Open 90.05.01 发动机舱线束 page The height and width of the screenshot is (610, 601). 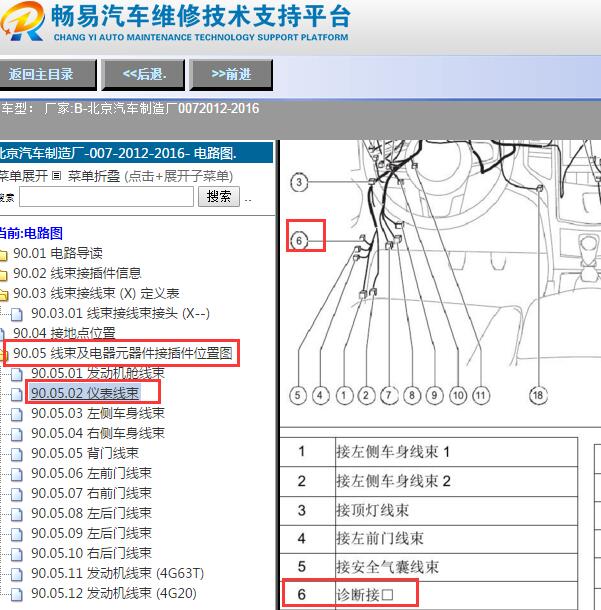[x=98, y=373]
